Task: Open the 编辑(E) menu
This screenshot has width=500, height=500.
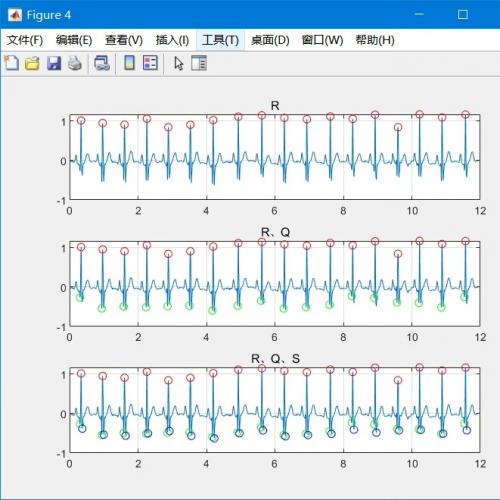Action: click(x=74, y=40)
